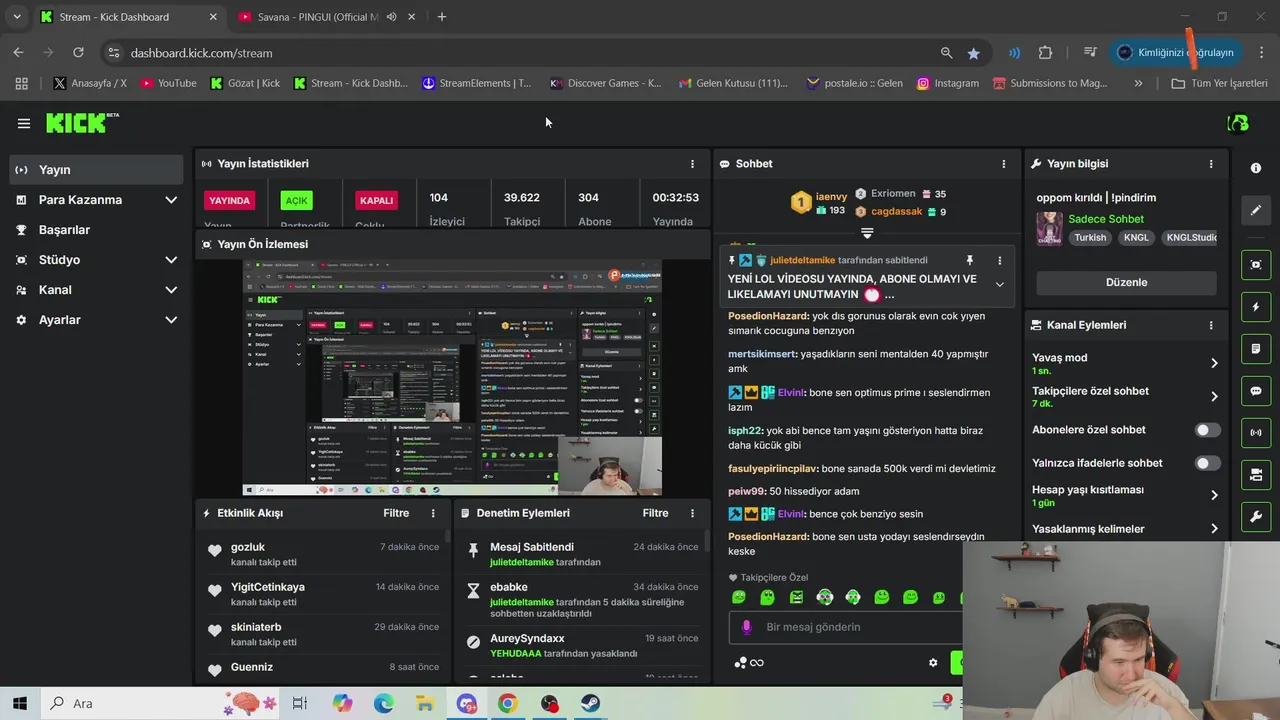
Task: Insert the angry square green emote
Action: tap(796, 597)
